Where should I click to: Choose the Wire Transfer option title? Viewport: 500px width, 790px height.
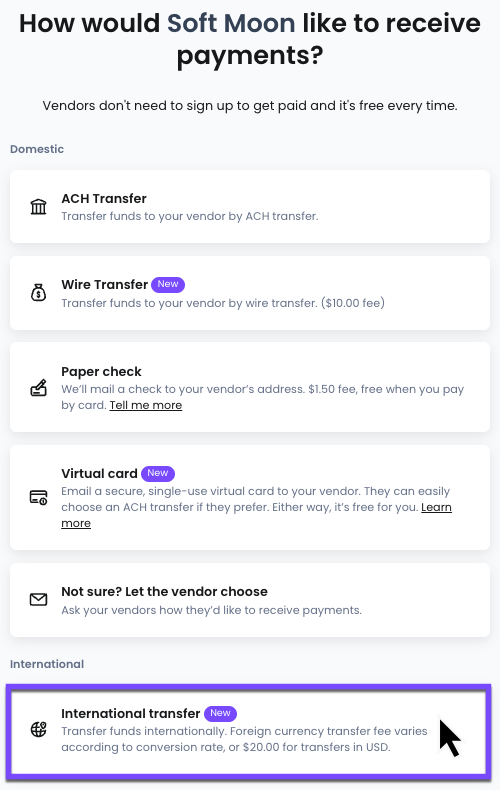[104, 285]
